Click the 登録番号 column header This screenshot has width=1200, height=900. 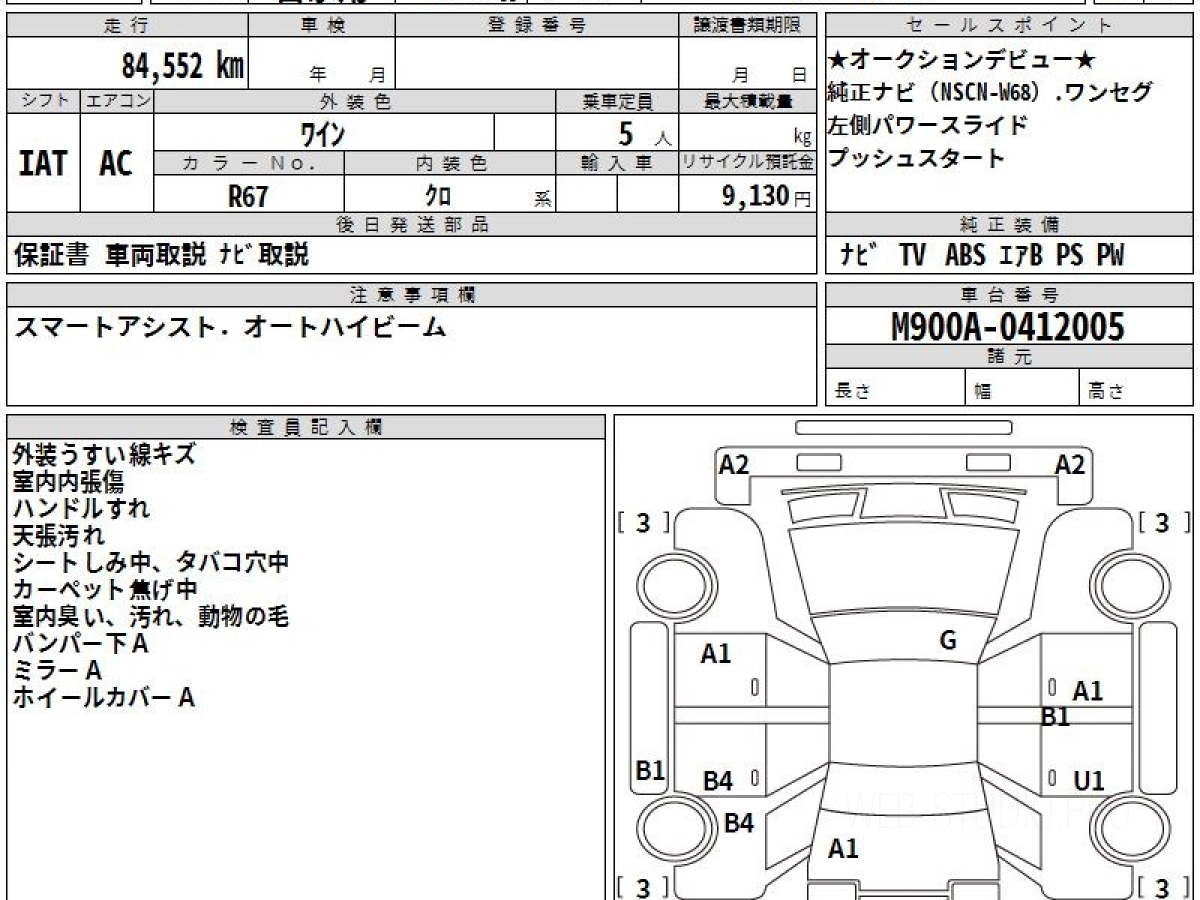(537, 26)
